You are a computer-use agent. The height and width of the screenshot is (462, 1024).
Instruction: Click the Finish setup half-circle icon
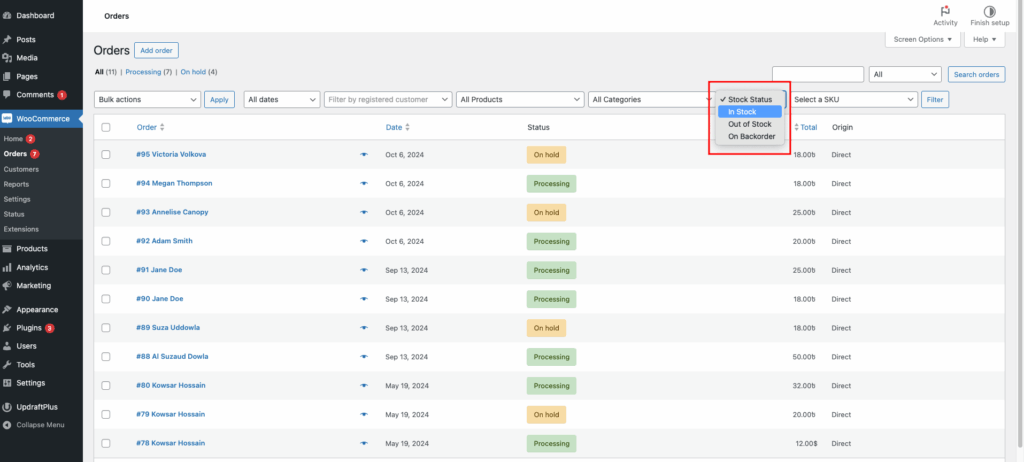click(x=989, y=11)
